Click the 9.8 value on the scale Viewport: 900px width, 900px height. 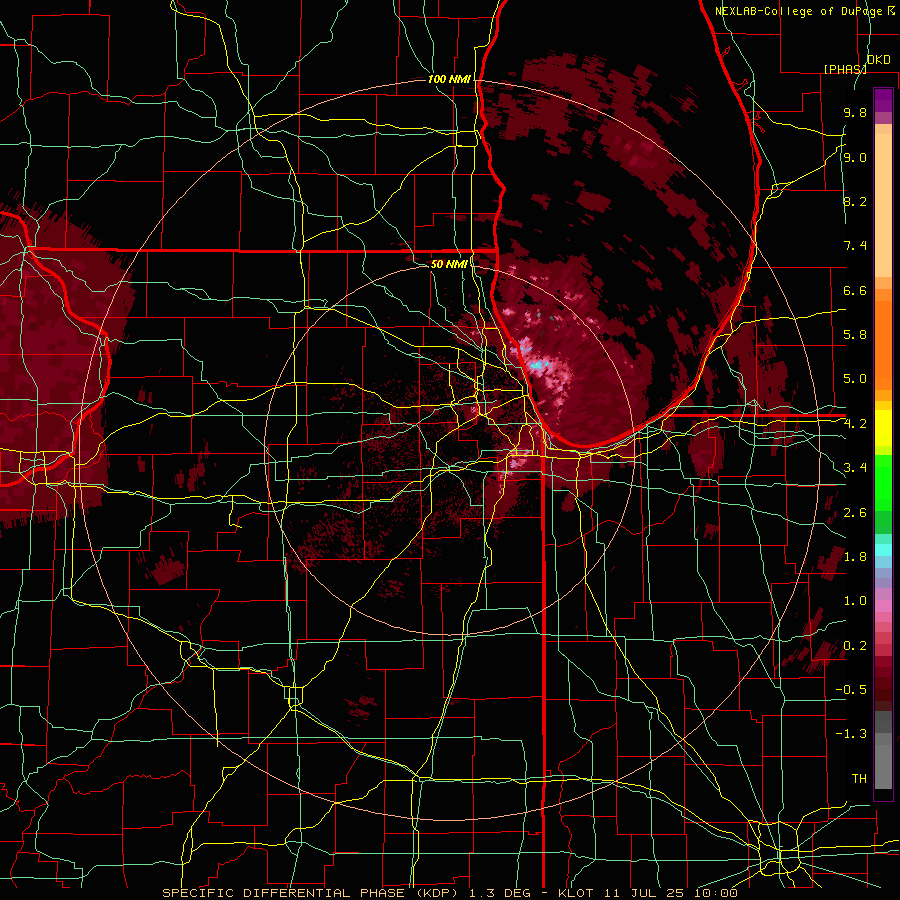855,112
